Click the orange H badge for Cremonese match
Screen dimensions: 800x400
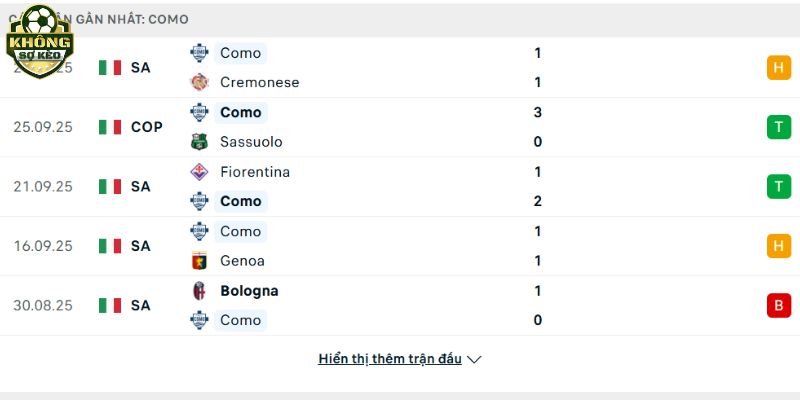pos(778,67)
